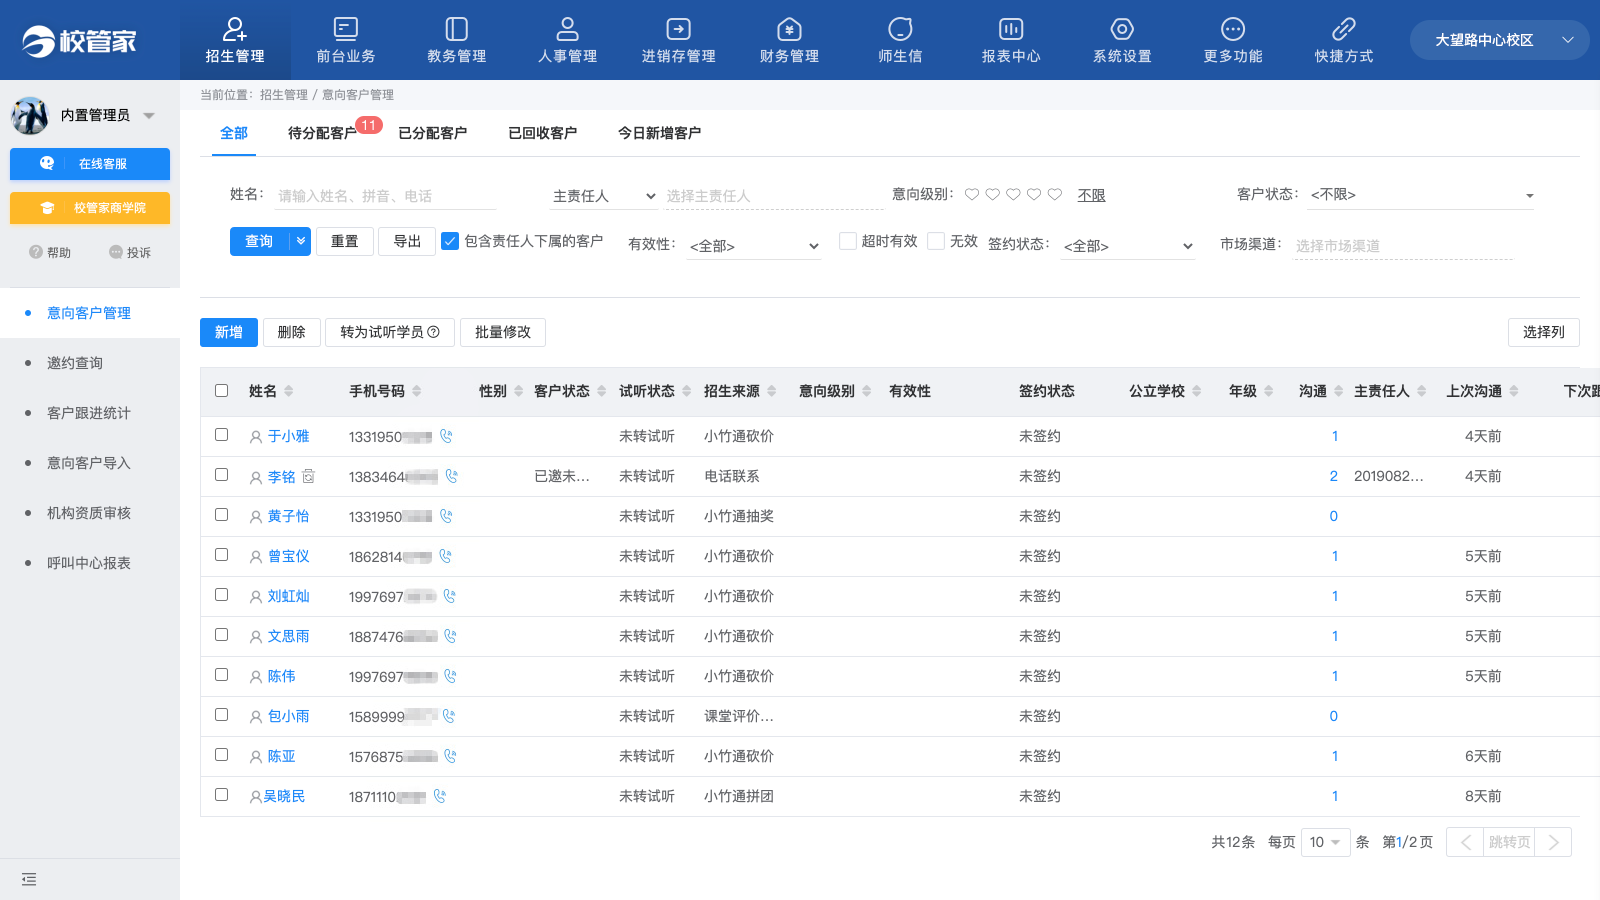This screenshot has height=900, width=1600.
Task: Check the row checkbox for 于小雅
Action: click(x=222, y=435)
